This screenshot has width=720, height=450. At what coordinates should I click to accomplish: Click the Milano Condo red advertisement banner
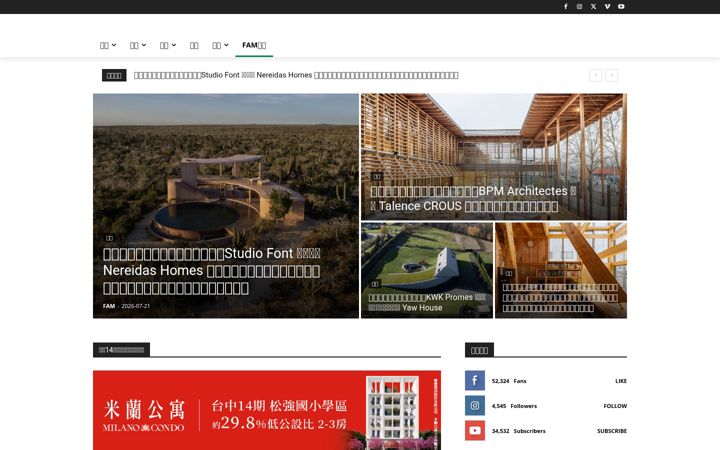click(267, 410)
